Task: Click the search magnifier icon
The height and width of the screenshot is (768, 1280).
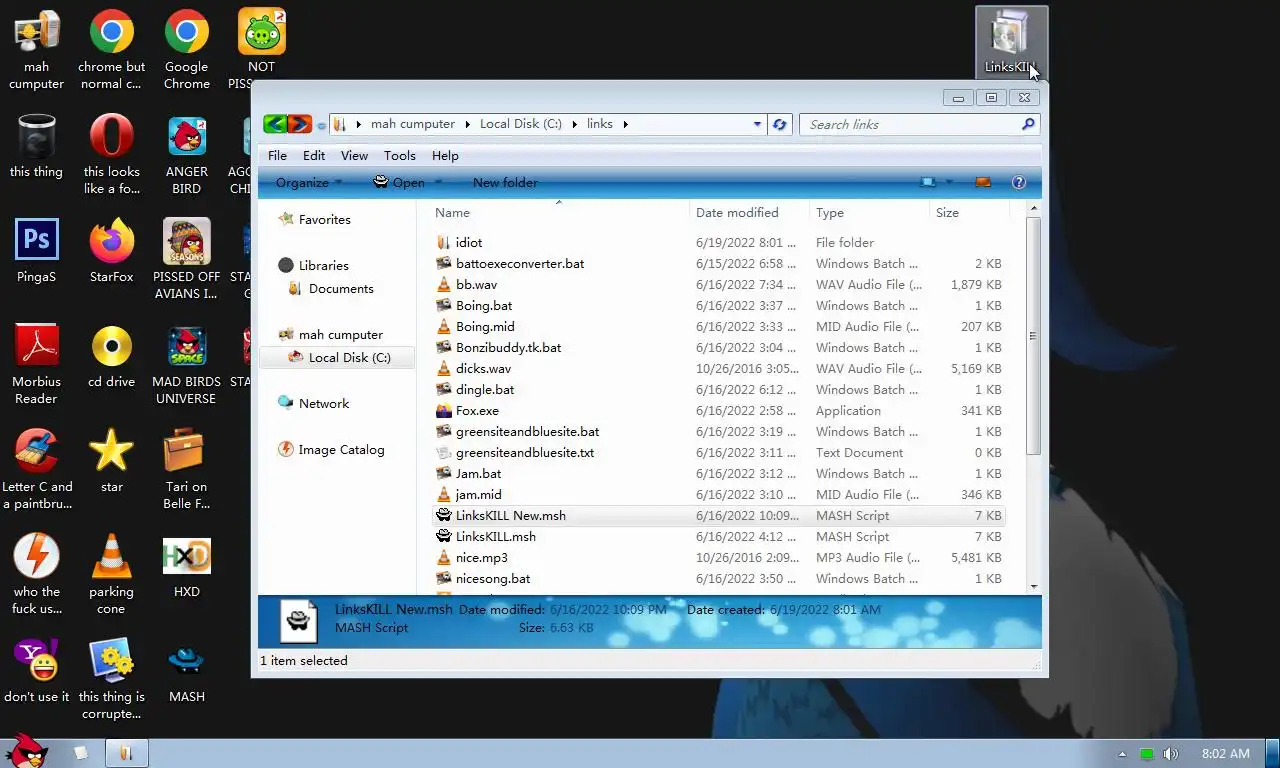Action: (x=1028, y=124)
